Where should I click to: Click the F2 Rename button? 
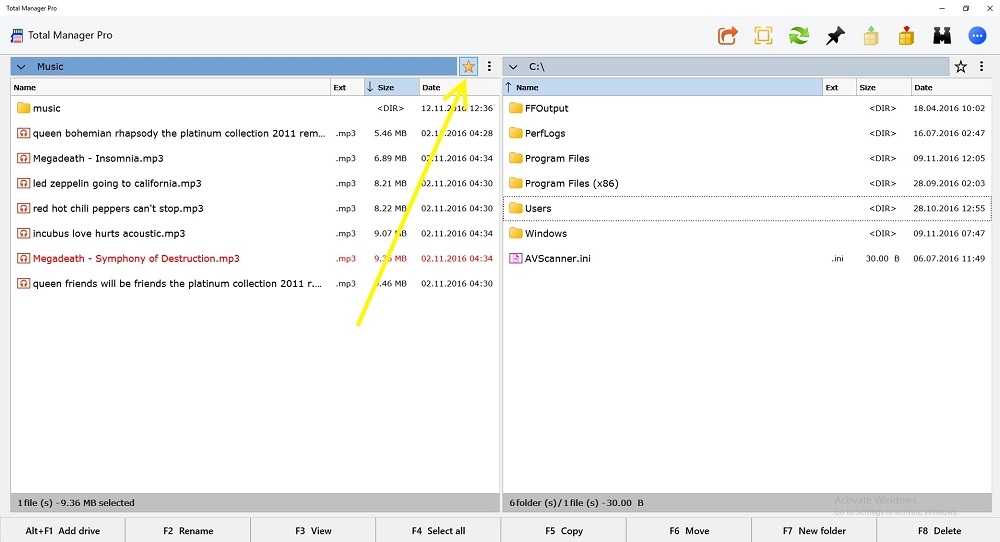[x=188, y=531]
